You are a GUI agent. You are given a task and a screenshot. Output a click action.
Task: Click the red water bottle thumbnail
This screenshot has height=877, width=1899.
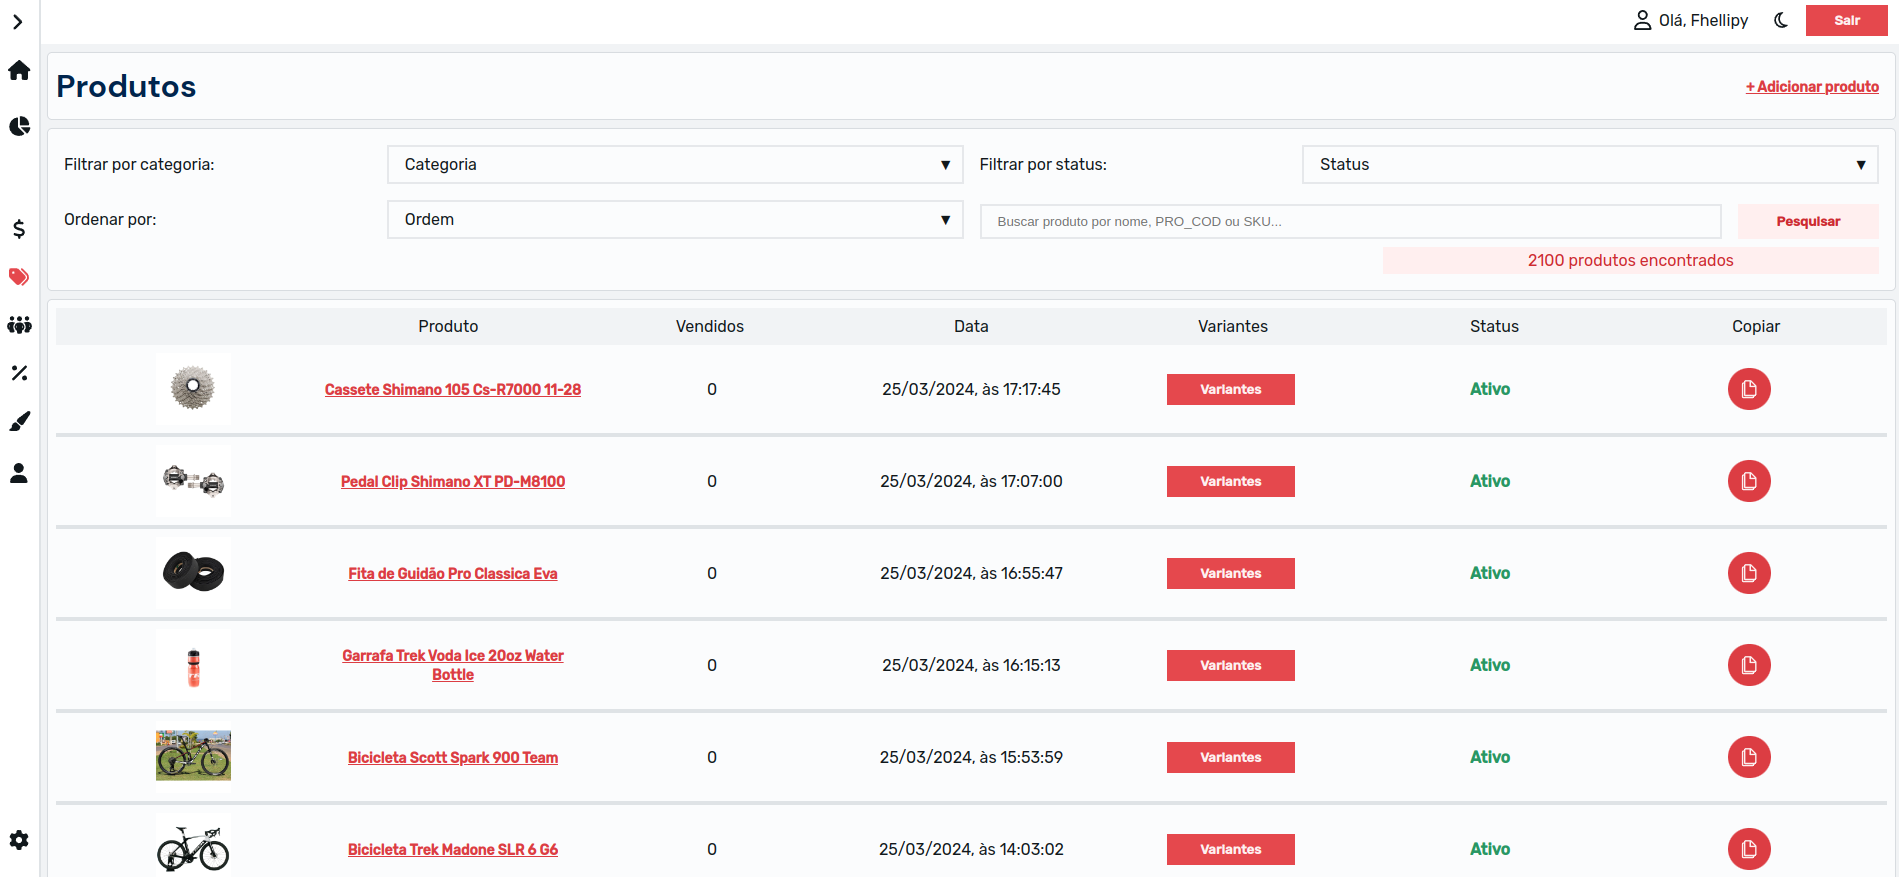[x=193, y=666]
